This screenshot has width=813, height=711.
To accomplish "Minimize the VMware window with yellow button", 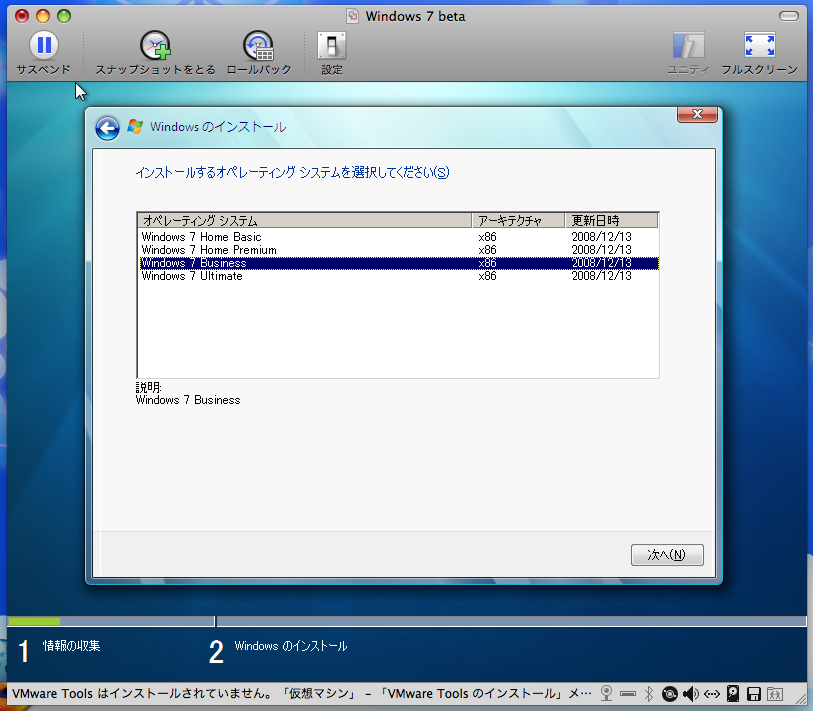I will pyautogui.click(x=43, y=16).
